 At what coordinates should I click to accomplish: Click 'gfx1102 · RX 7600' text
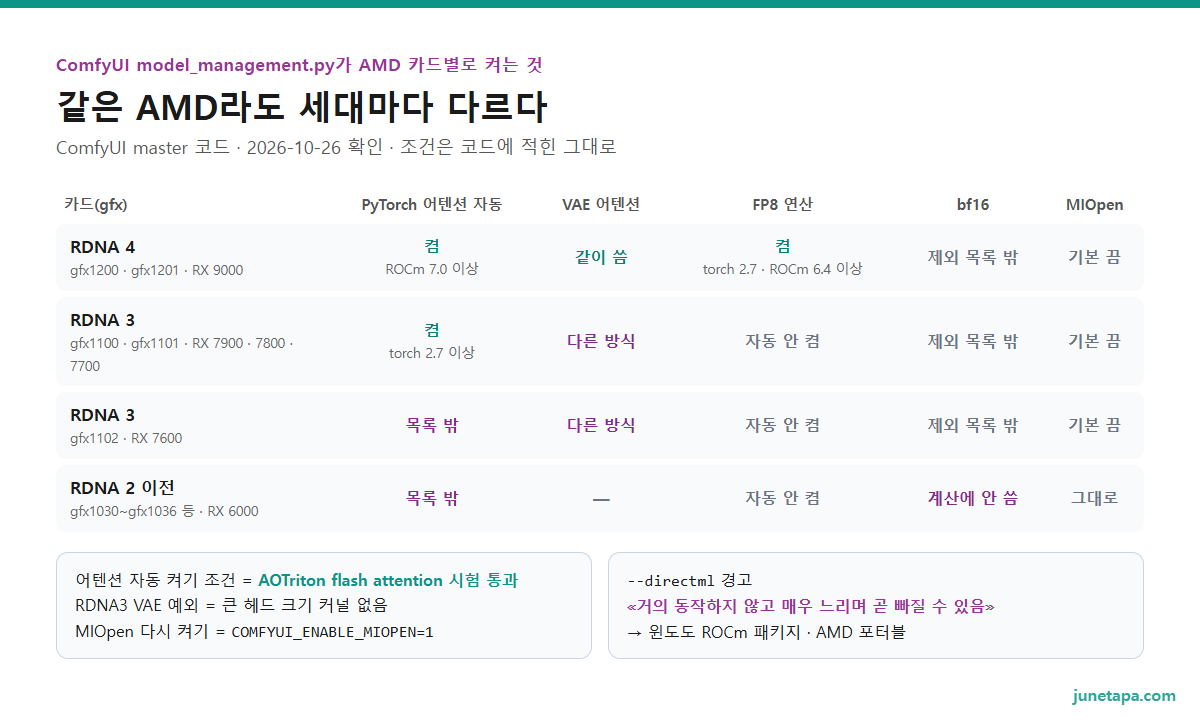click(126, 438)
